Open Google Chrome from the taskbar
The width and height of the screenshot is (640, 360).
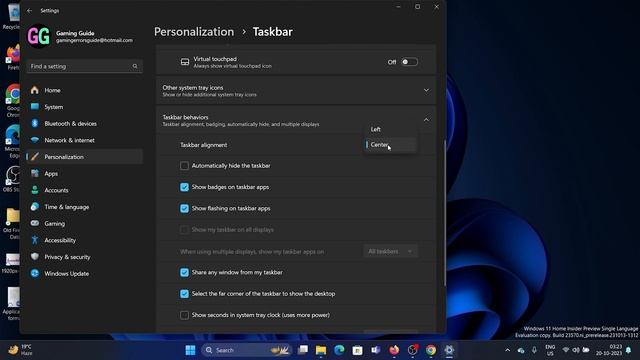(431, 350)
